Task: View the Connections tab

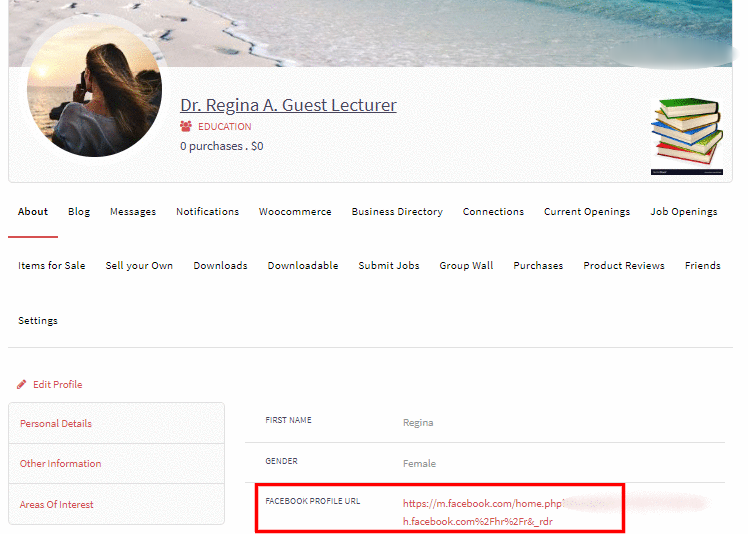Action: (493, 212)
